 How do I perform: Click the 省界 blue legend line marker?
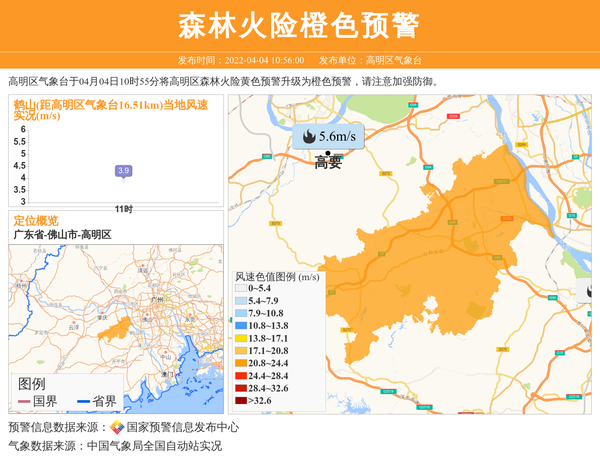coord(83,401)
